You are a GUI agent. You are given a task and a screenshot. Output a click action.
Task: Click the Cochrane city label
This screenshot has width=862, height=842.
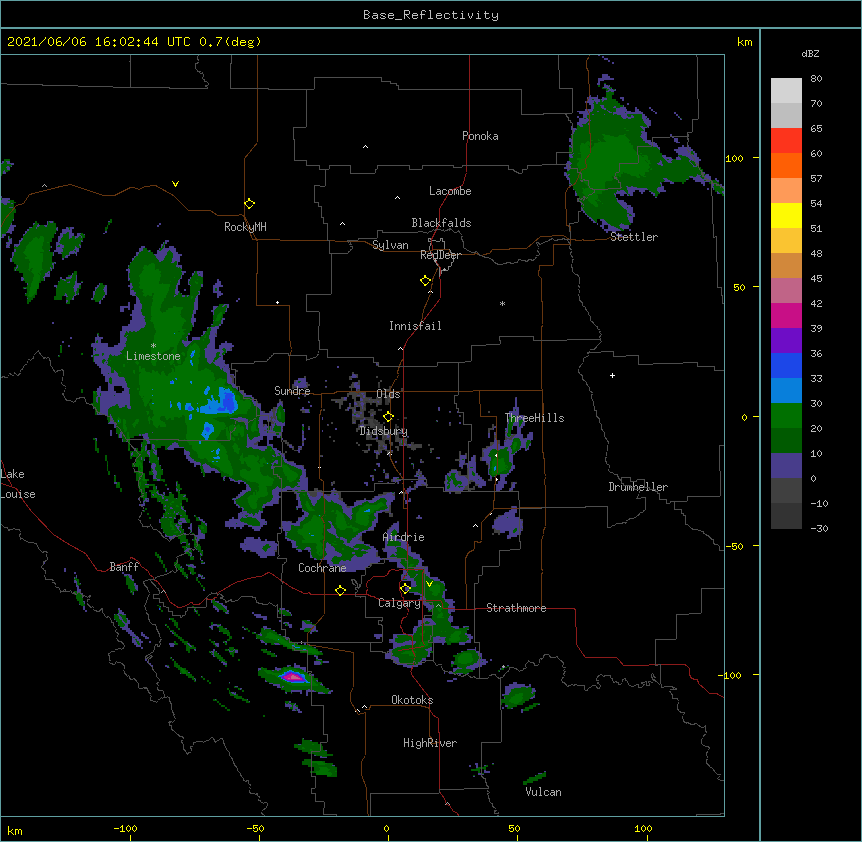pyautogui.click(x=322, y=568)
